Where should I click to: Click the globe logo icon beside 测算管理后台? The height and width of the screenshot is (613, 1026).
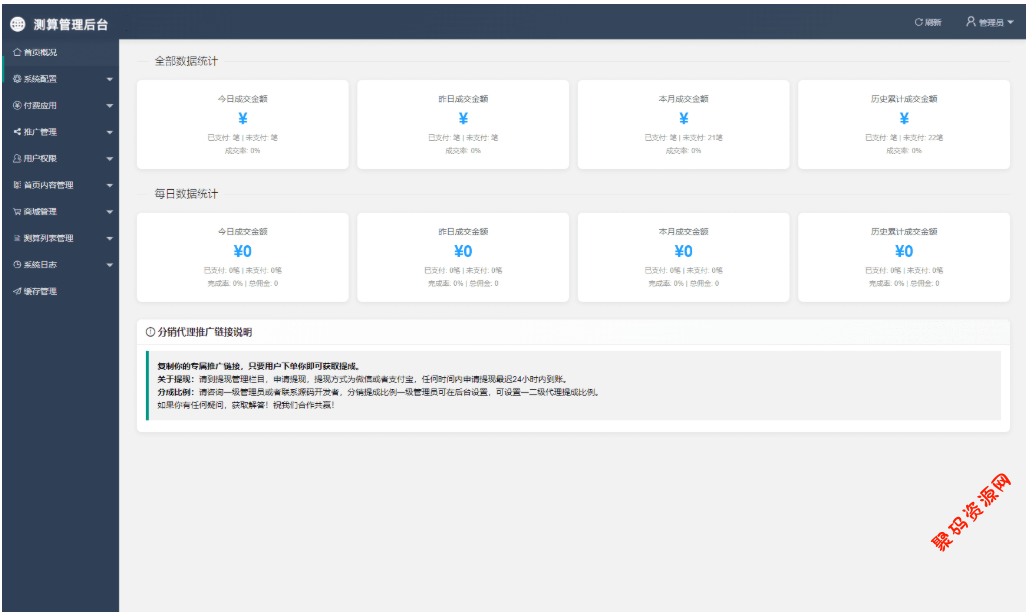(x=18, y=24)
